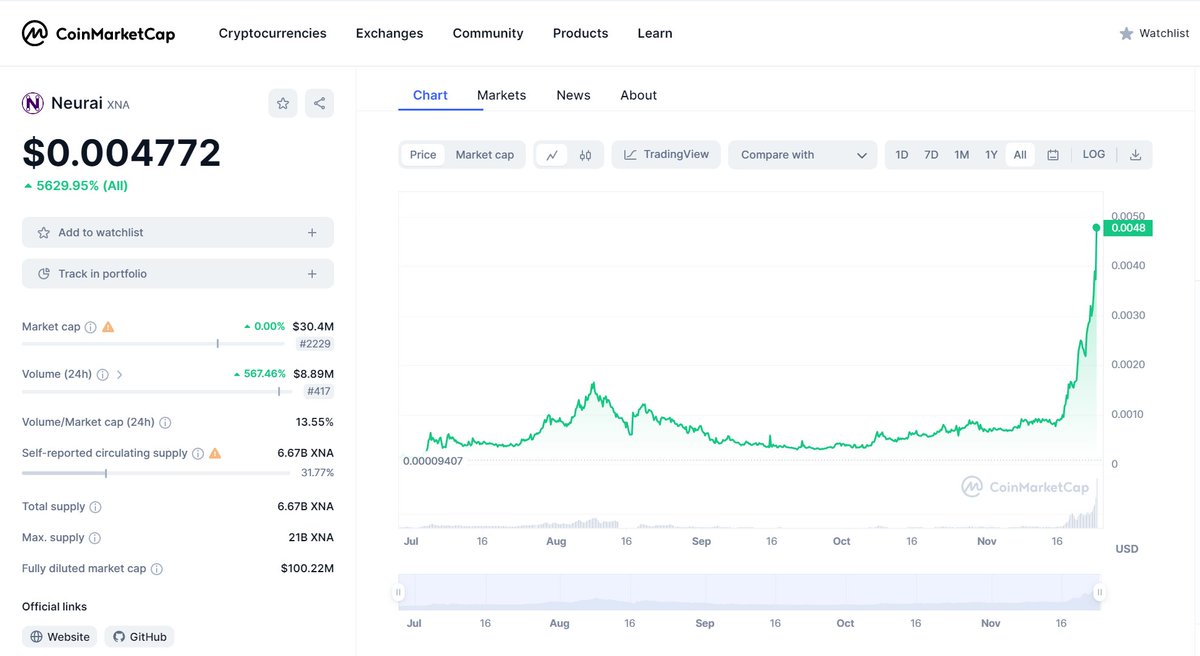
Task: Click the plus icon on Add to watchlist
Action: [x=312, y=232]
